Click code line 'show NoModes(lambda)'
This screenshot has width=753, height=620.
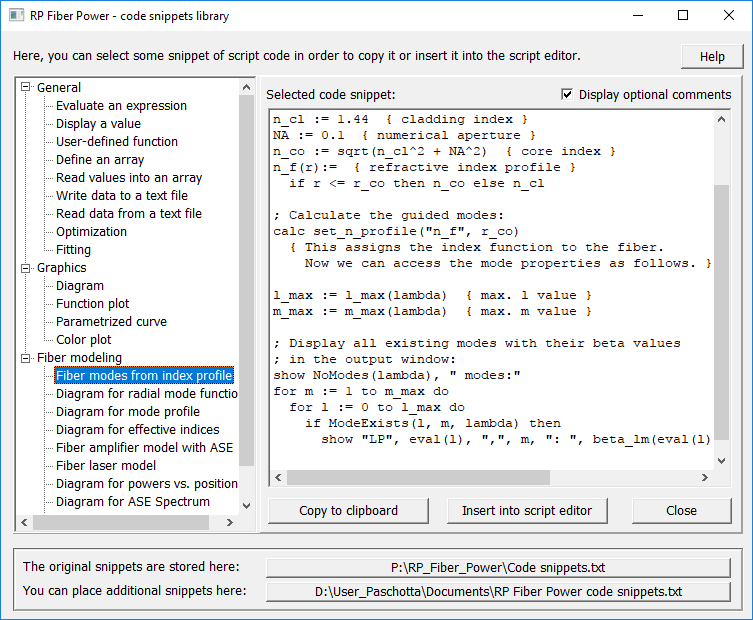pyautogui.click(x=397, y=376)
